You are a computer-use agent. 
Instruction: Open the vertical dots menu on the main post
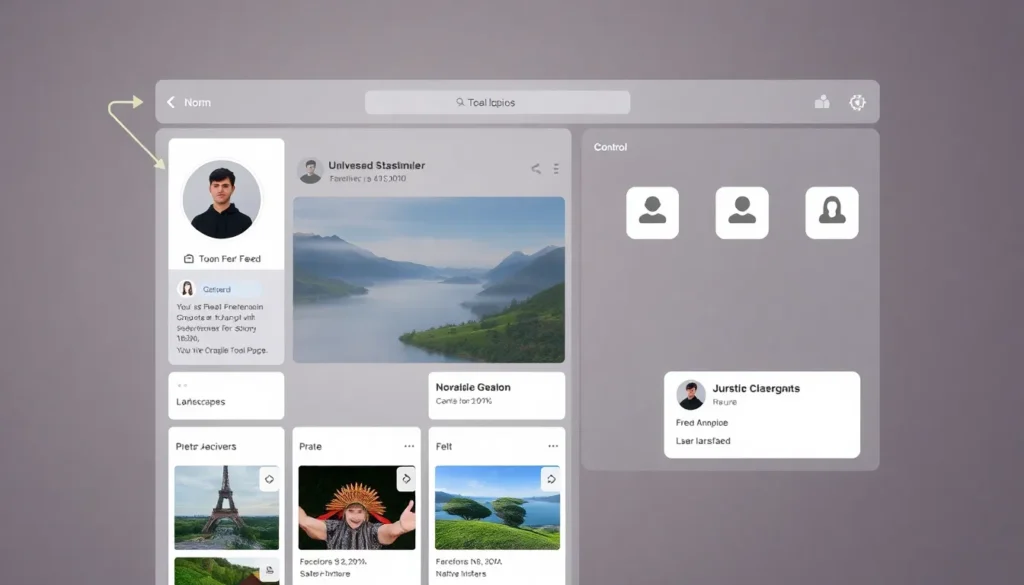(x=556, y=169)
